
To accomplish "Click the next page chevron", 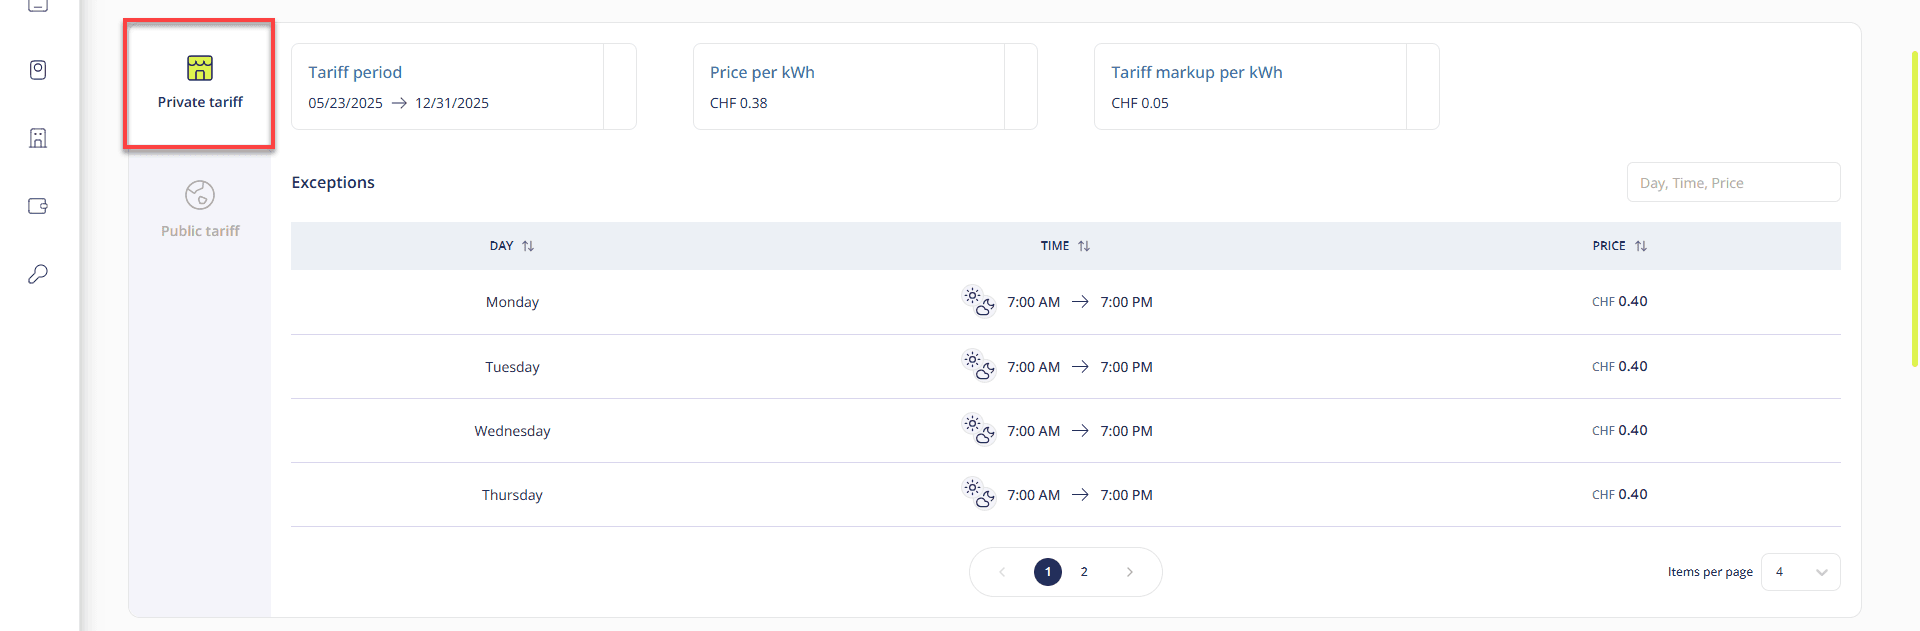I will [x=1130, y=572].
